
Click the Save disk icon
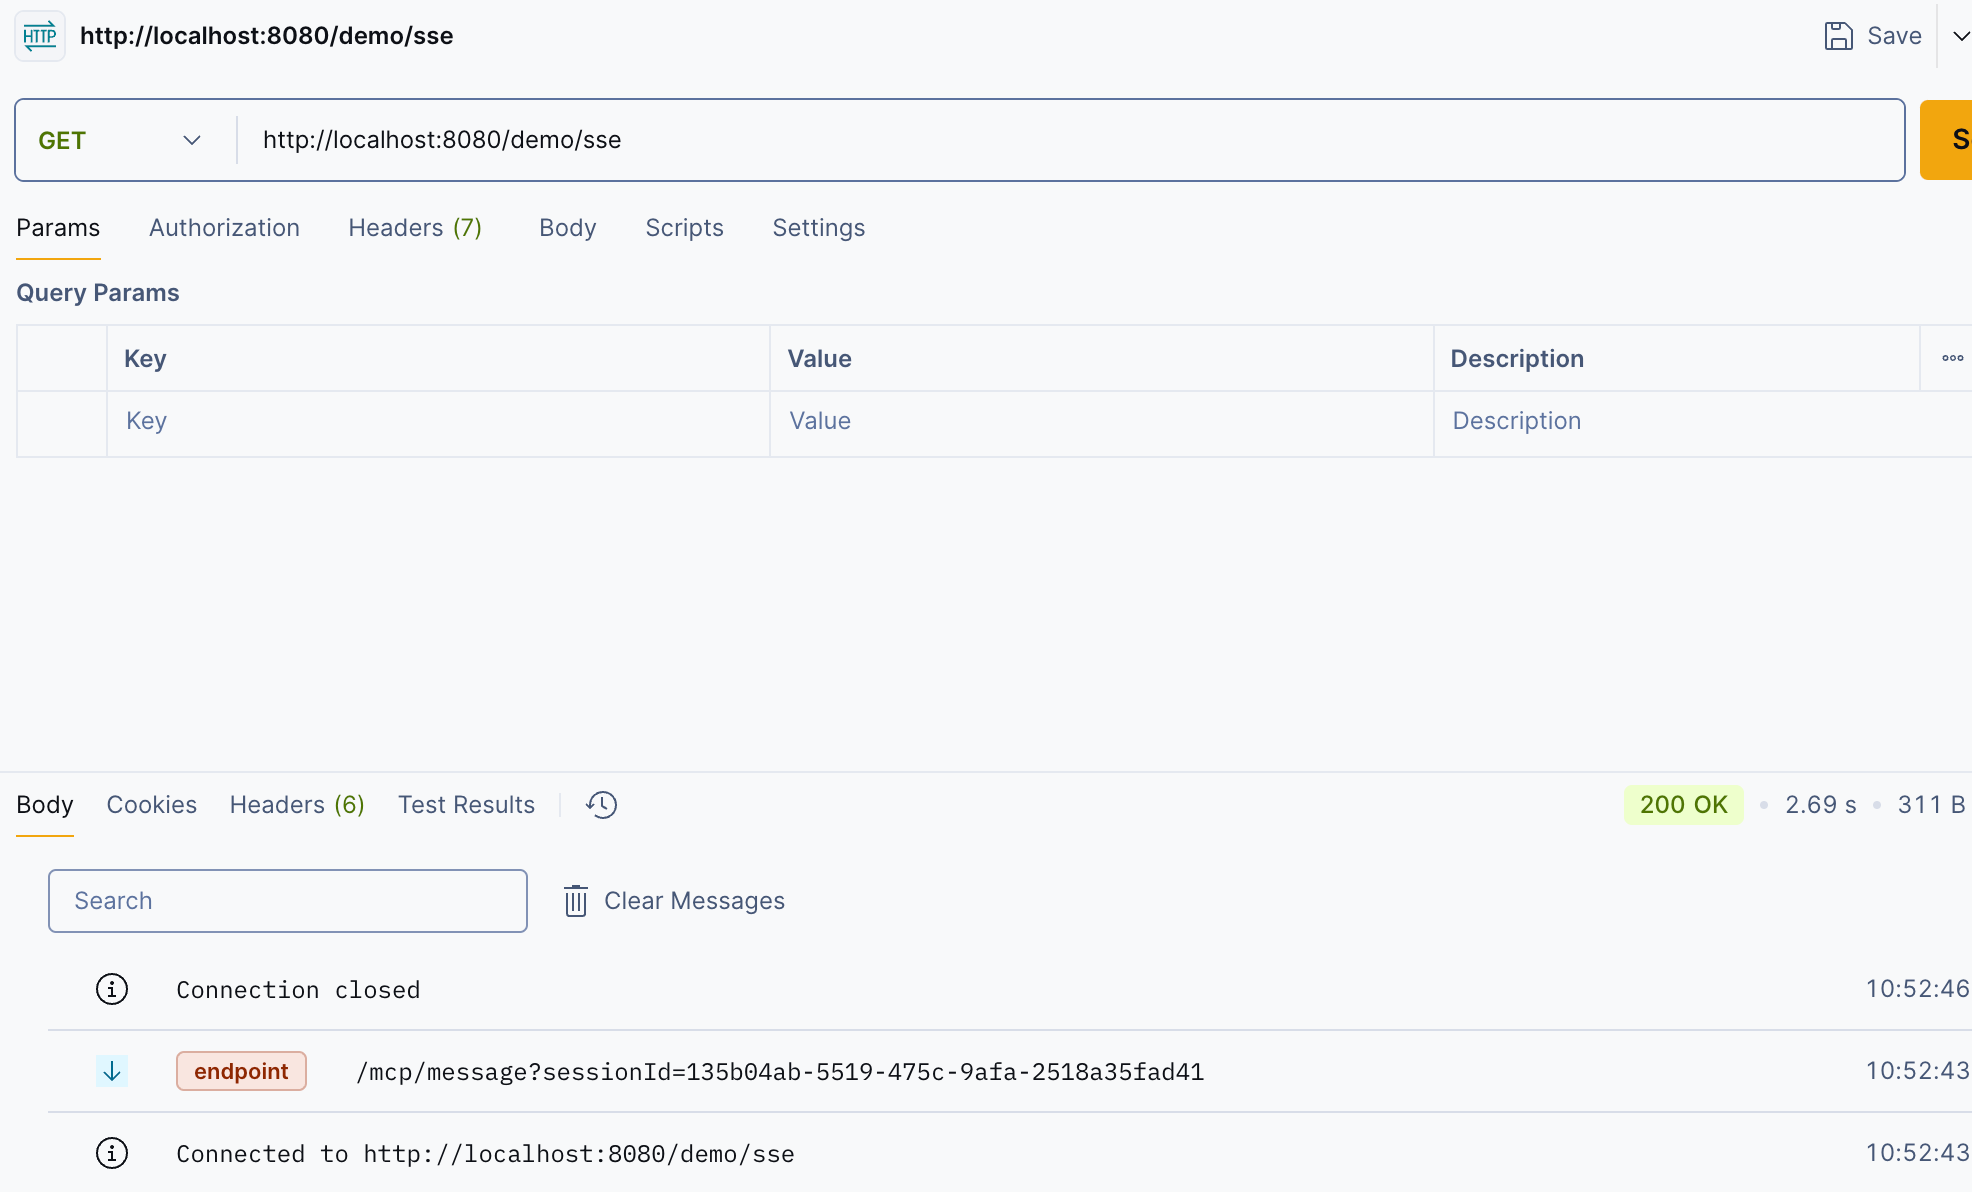1839,35
